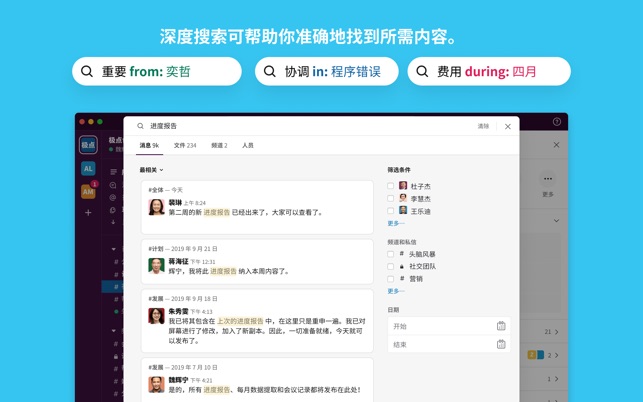
Task: Open the list-lines icon in the sidebar
Action: pos(114,171)
